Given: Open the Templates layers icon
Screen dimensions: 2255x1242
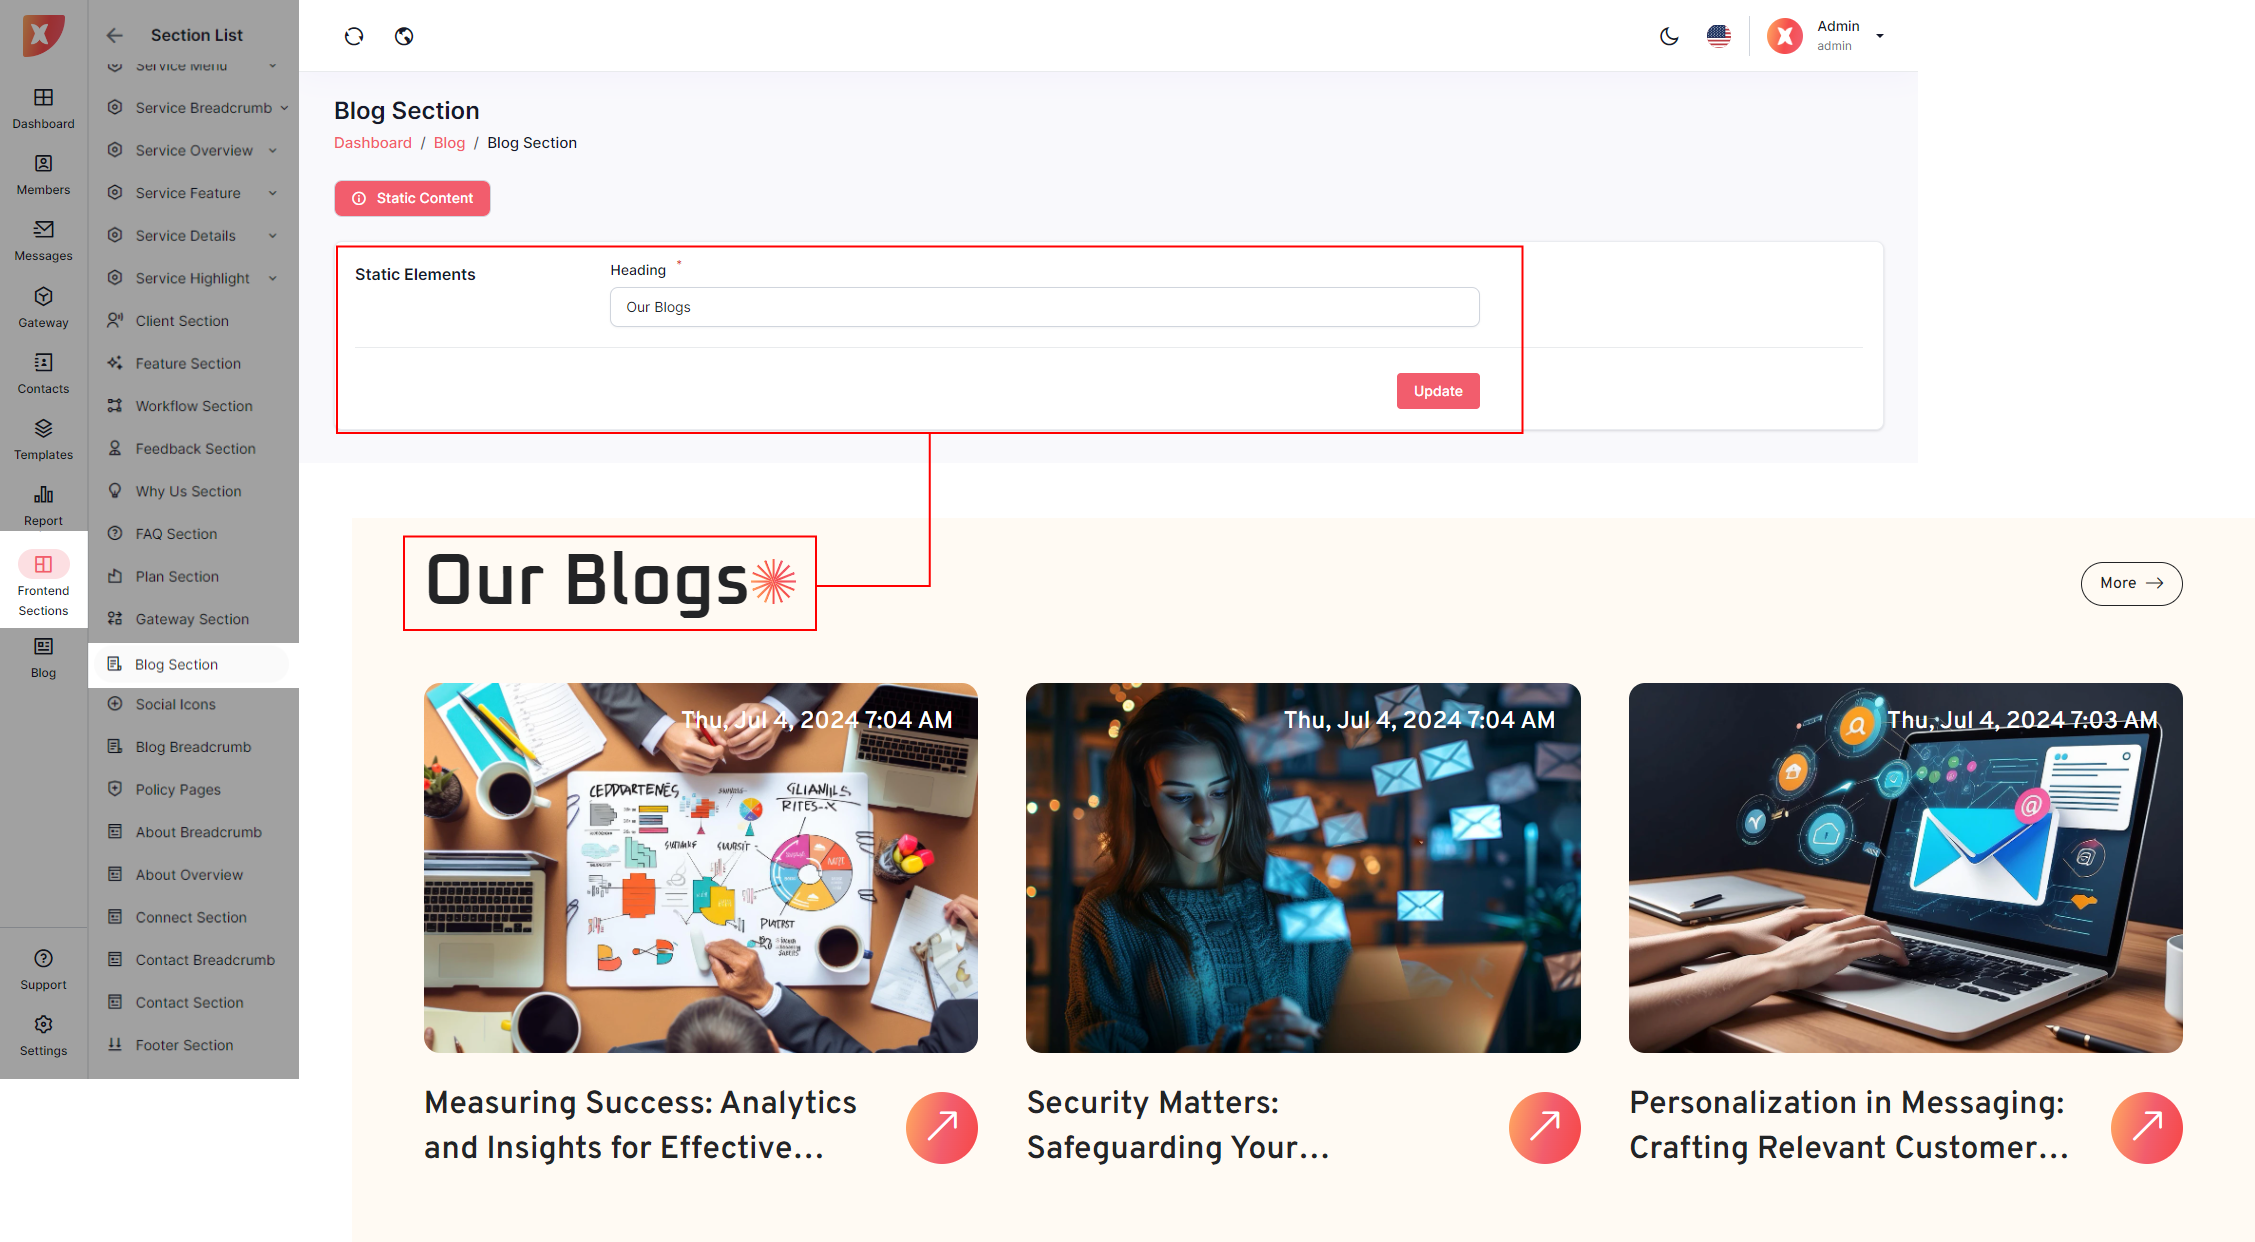Looking at the screenshot, I should pos(43,429).
